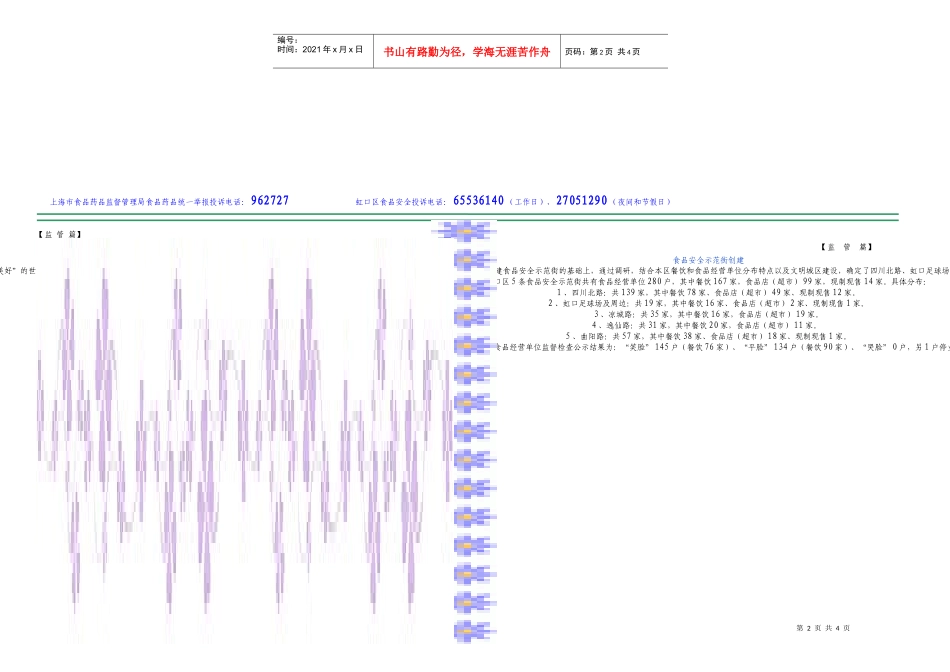This screenshot has width=950, height=672.
Task: Click the left '【监管篇】' section heading
Action: [59, 235]
